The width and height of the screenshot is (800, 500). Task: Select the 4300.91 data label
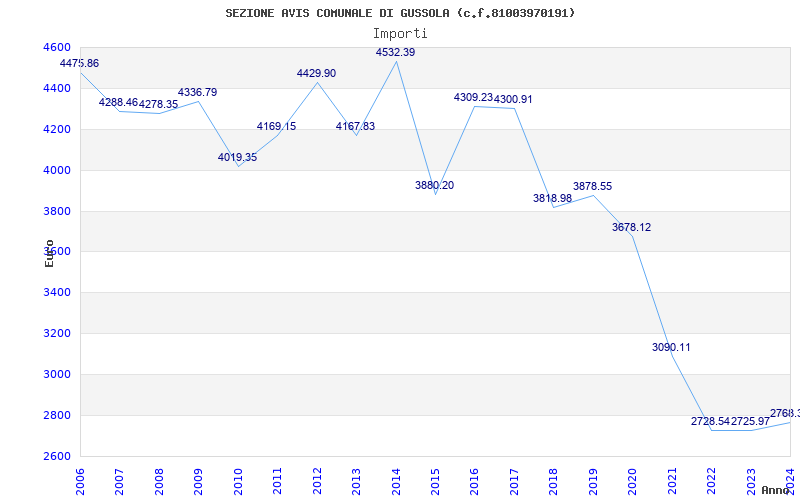[513, 99]
